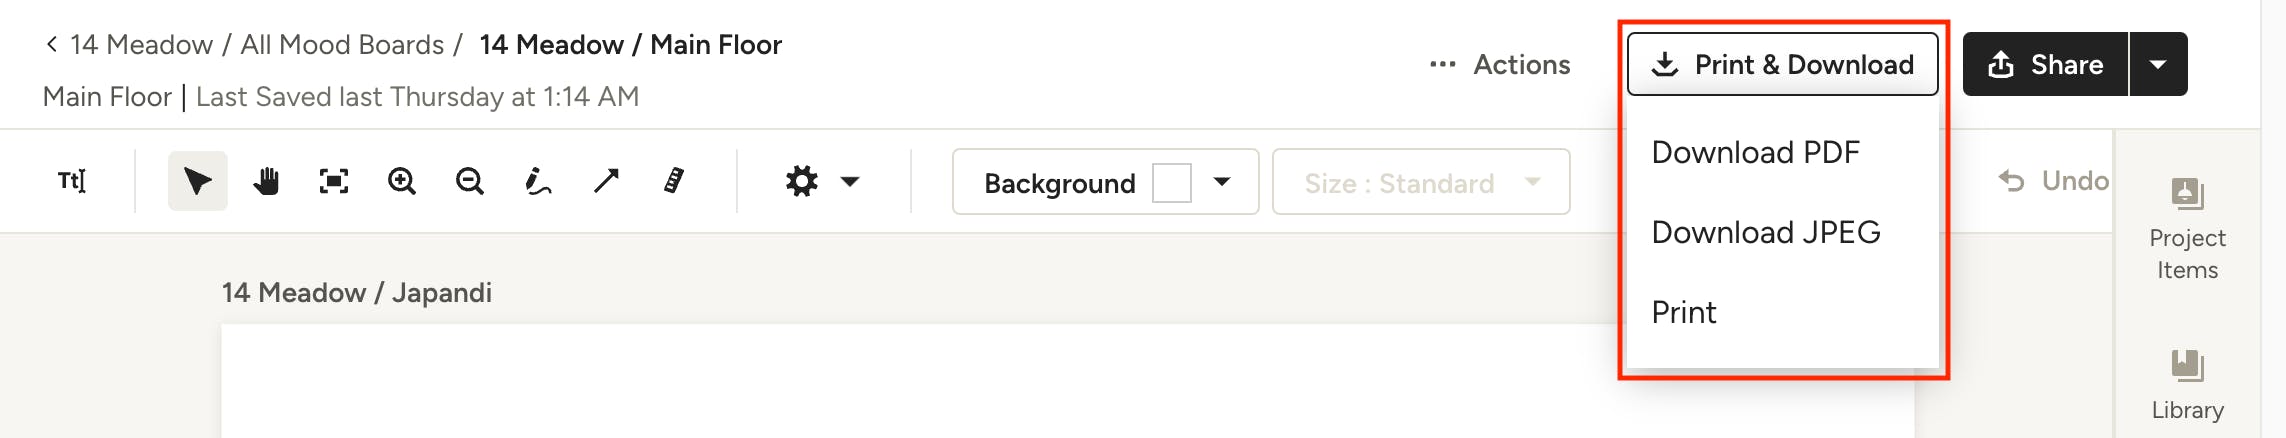Viewport: 2286px width, 438px height.
Task: Zoom out of the canvas
Action: 470,181
